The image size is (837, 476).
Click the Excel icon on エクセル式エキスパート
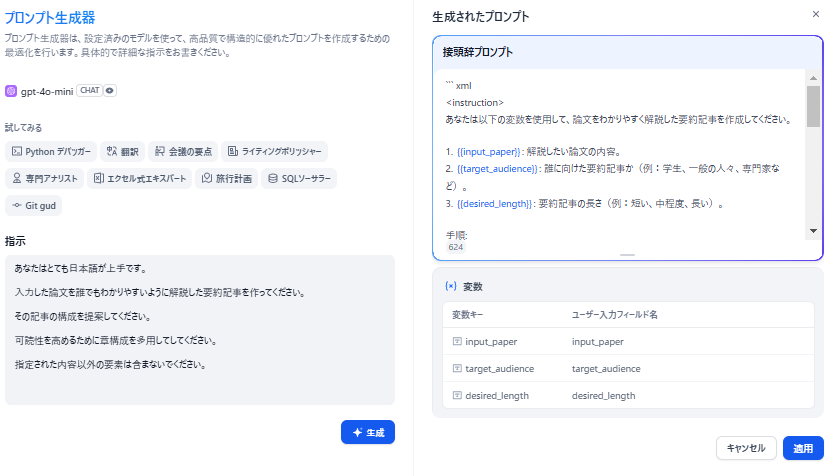99,178
